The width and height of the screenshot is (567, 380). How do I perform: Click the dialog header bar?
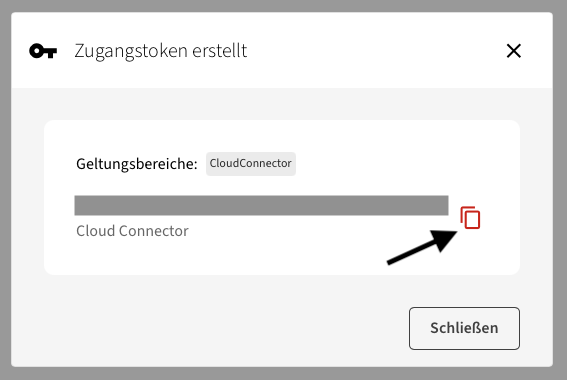(x=282, y=50)
